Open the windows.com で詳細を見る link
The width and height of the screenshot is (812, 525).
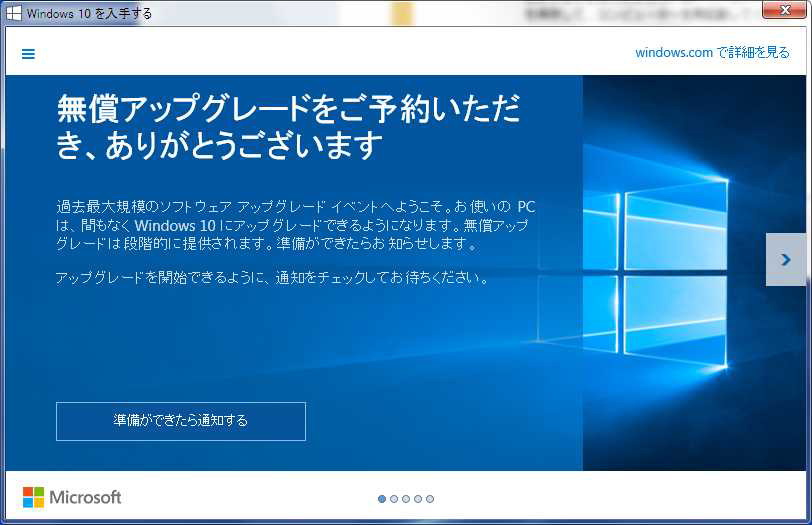[712, 53]
